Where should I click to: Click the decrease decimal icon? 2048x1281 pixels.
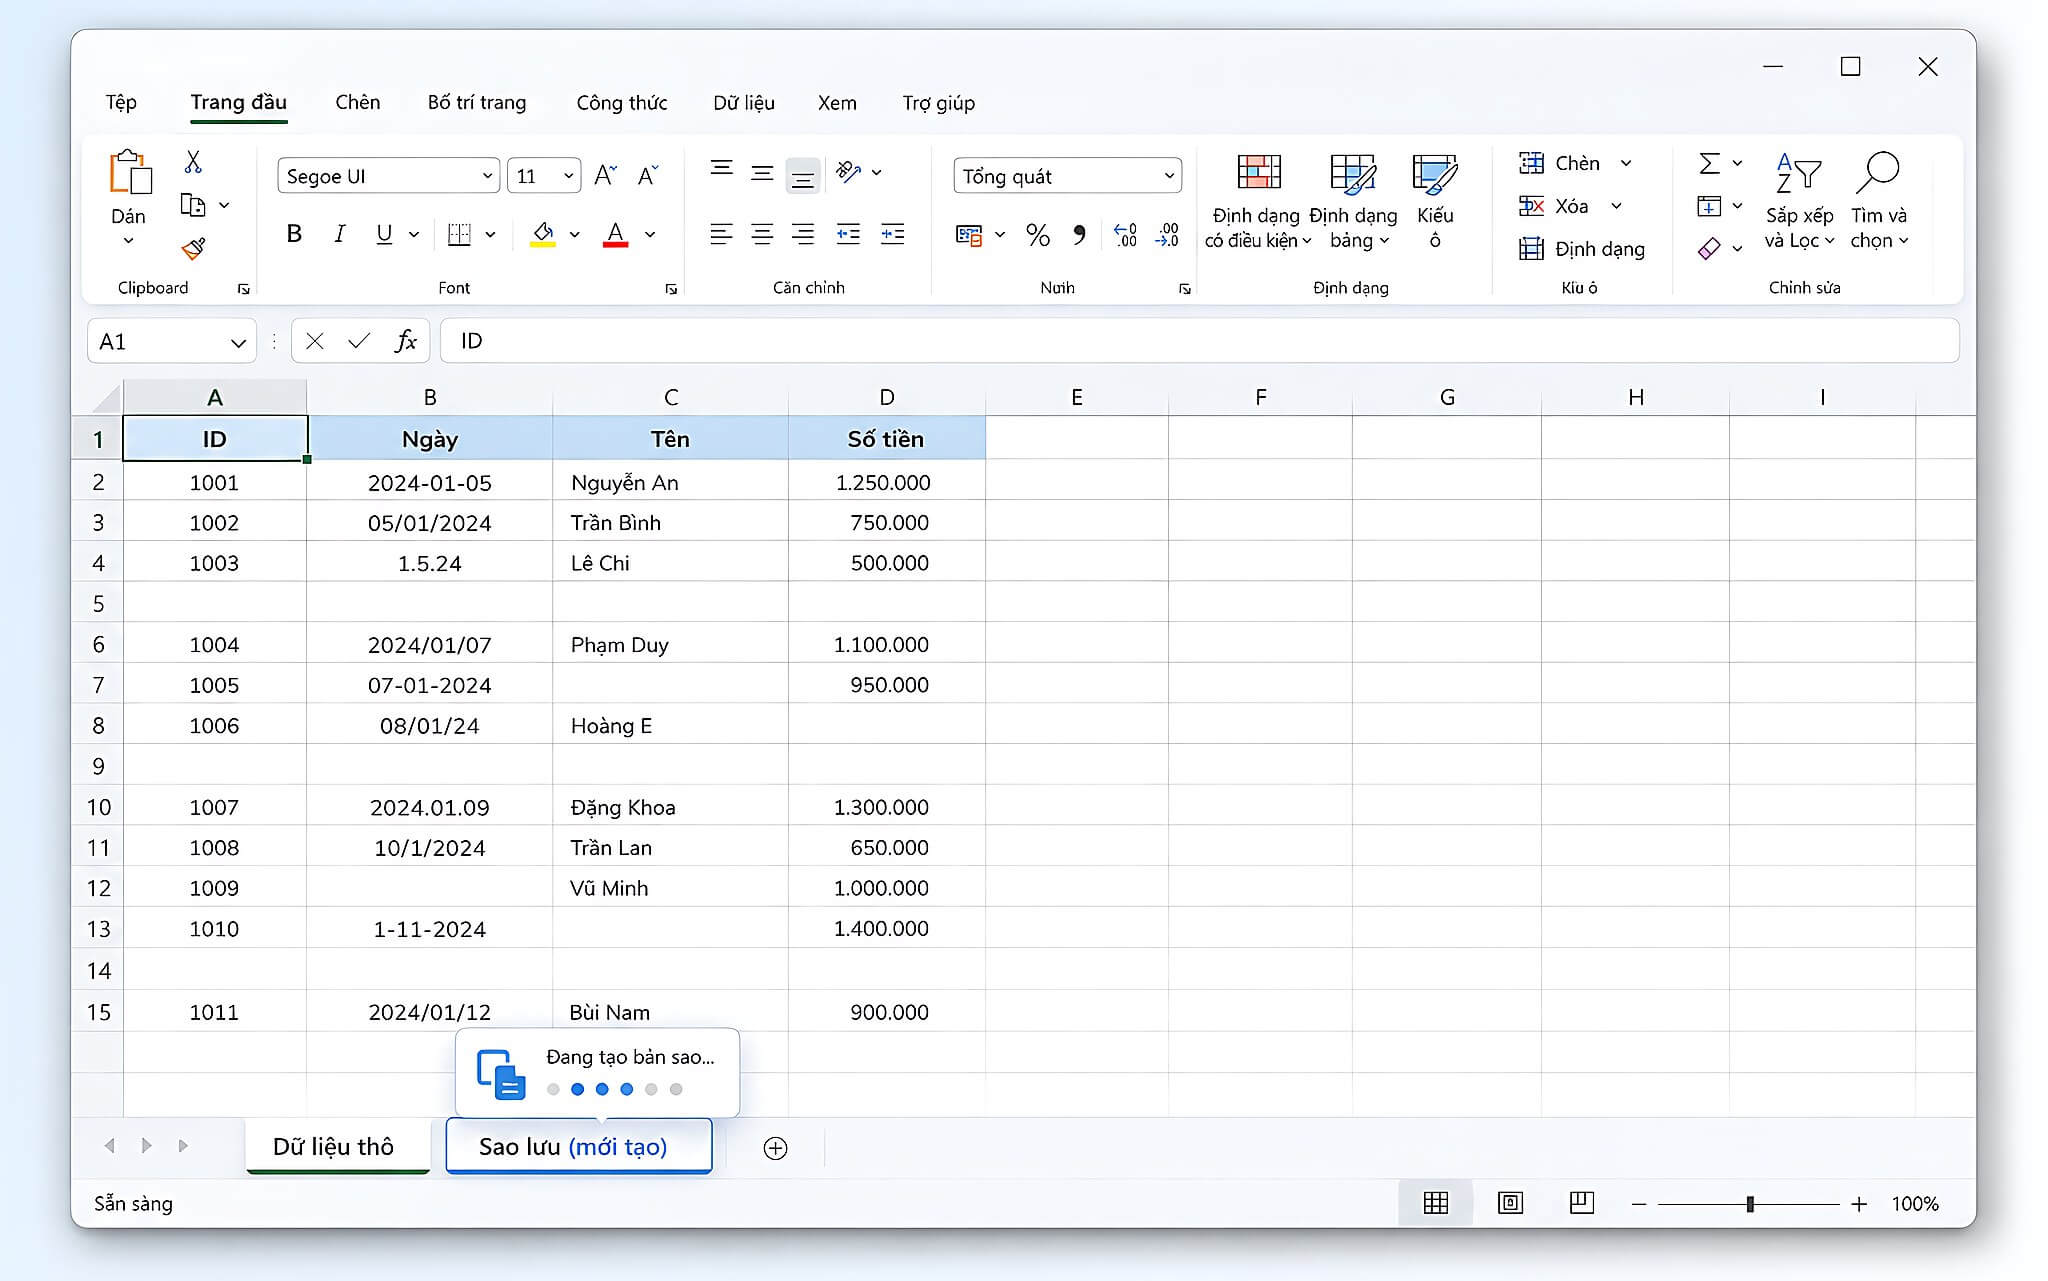[x=1167, y=235]
